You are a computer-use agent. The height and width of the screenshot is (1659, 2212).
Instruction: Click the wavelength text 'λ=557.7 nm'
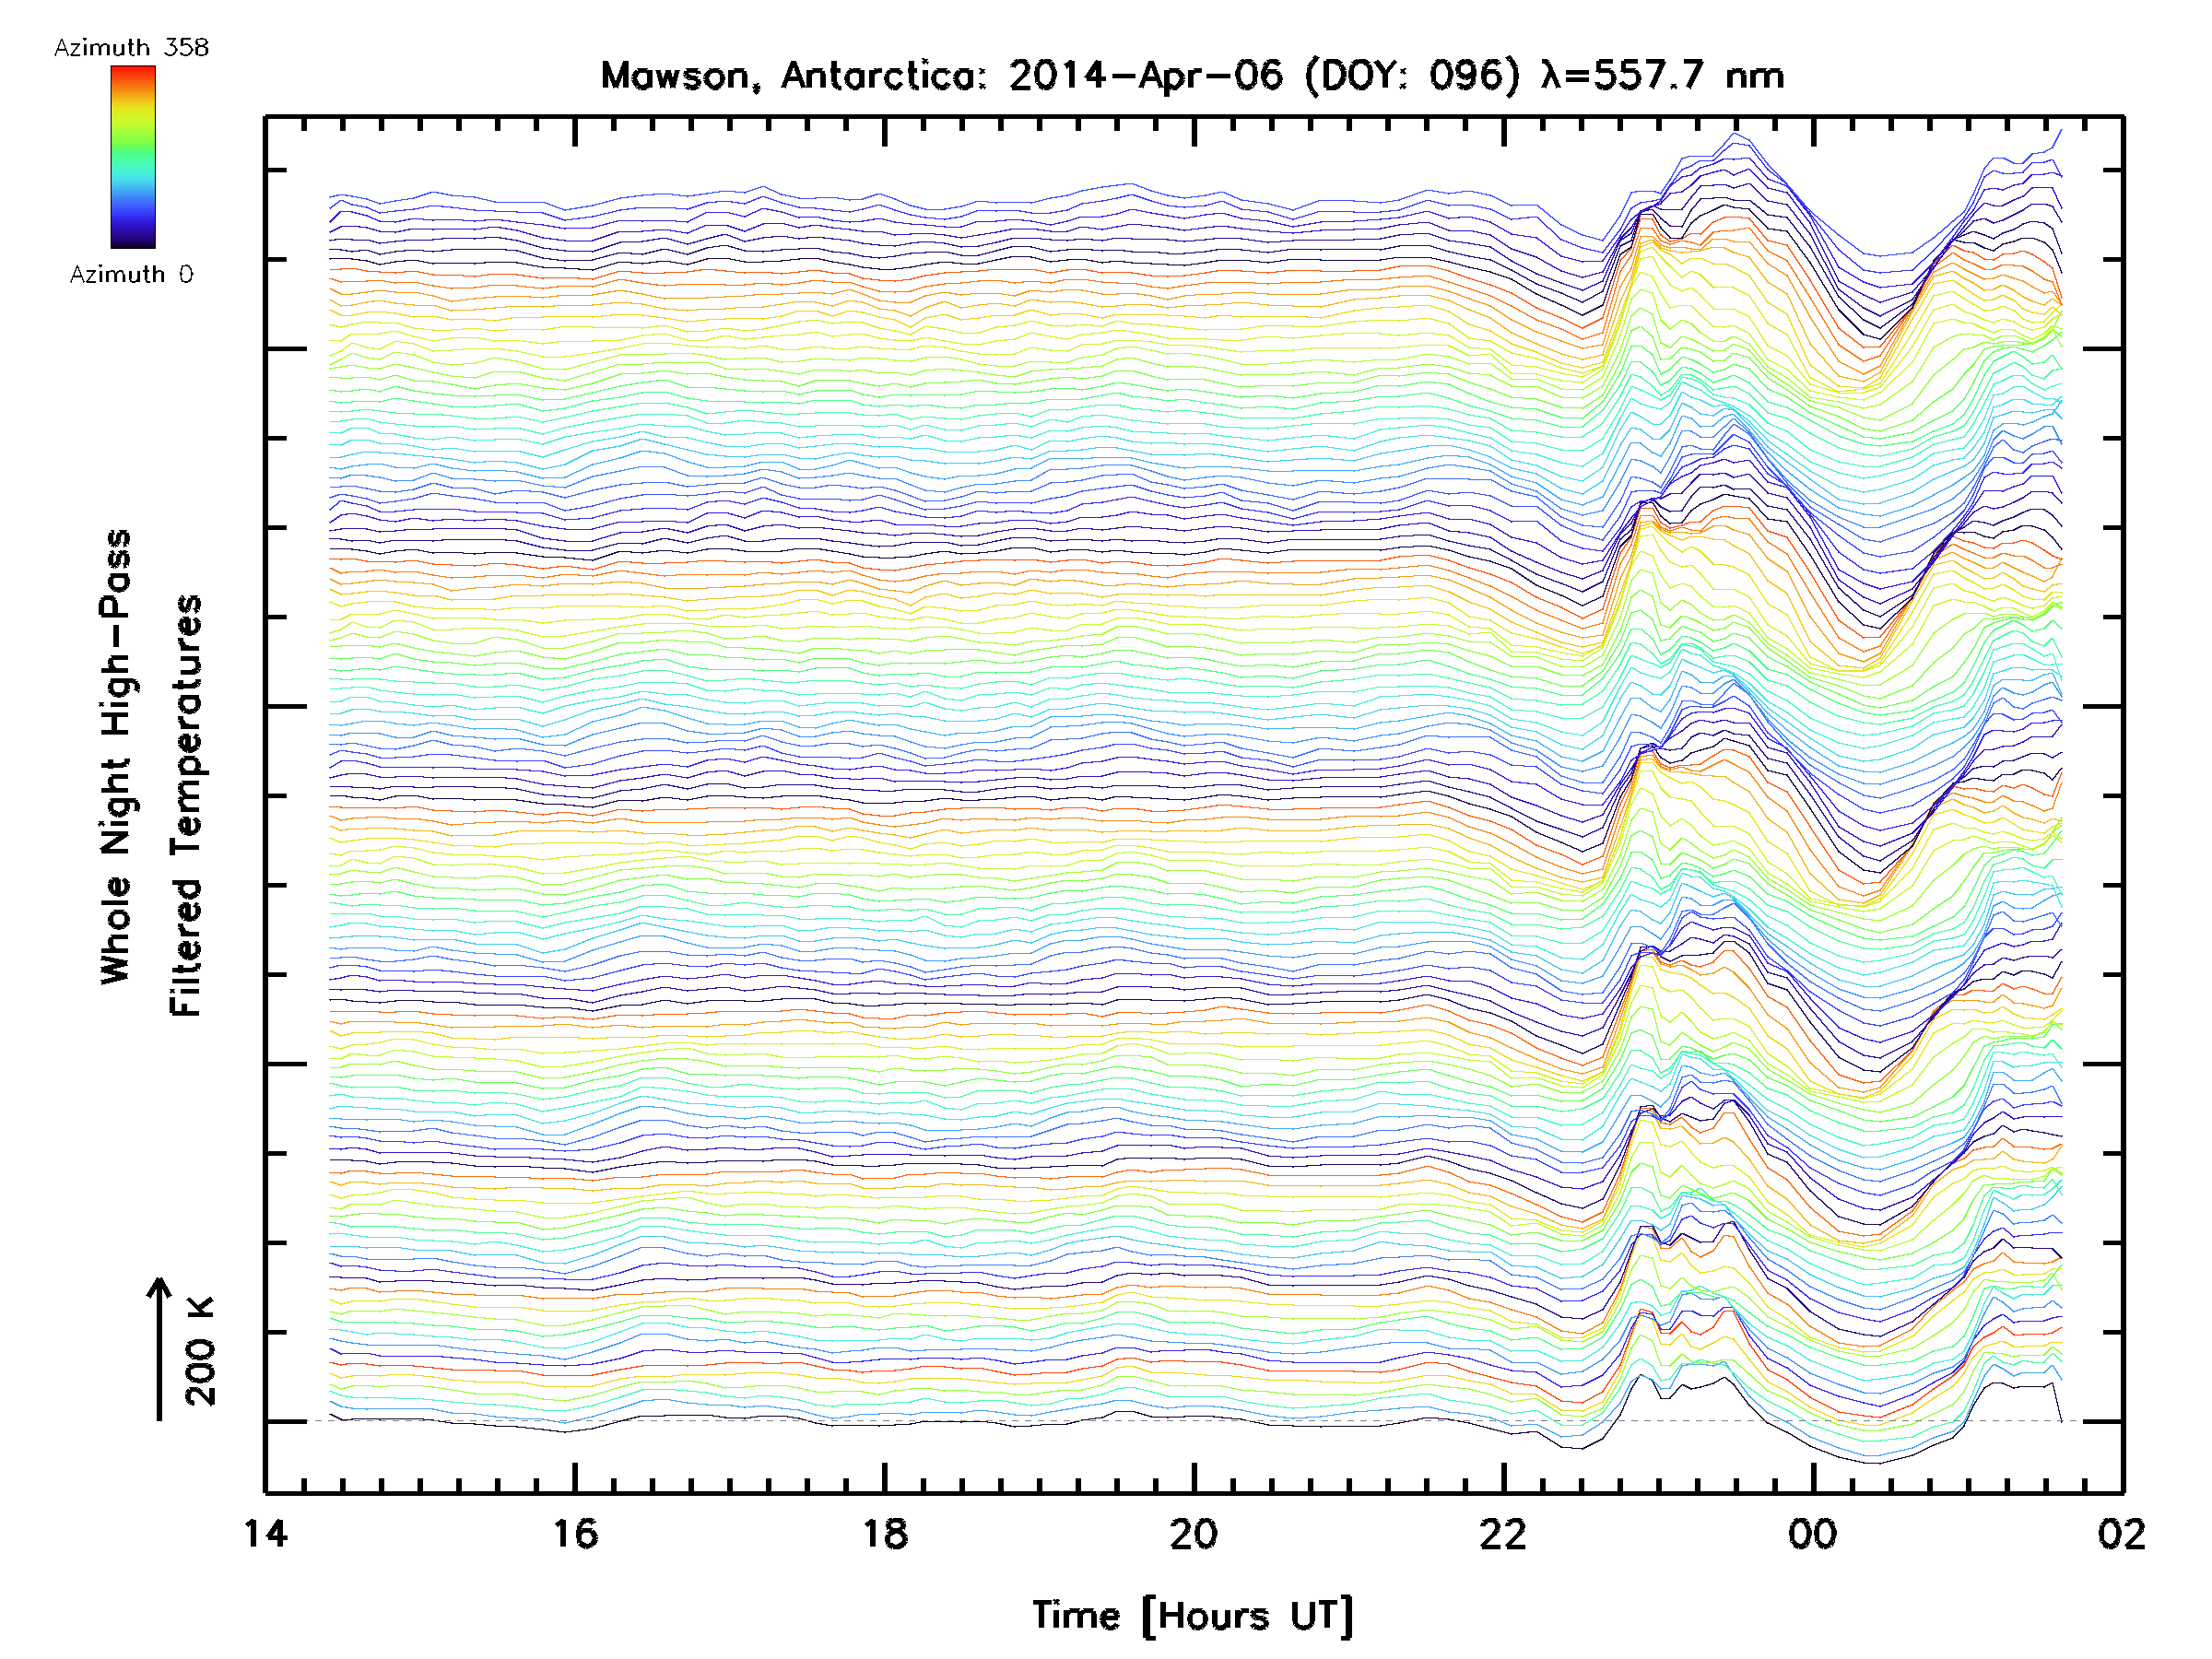[1662, 76]
